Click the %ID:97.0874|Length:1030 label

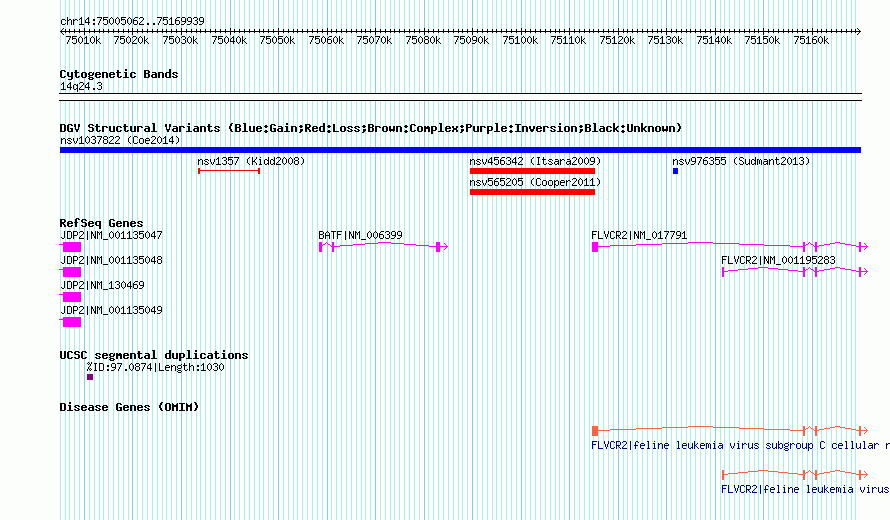click(x=156, y=367)
